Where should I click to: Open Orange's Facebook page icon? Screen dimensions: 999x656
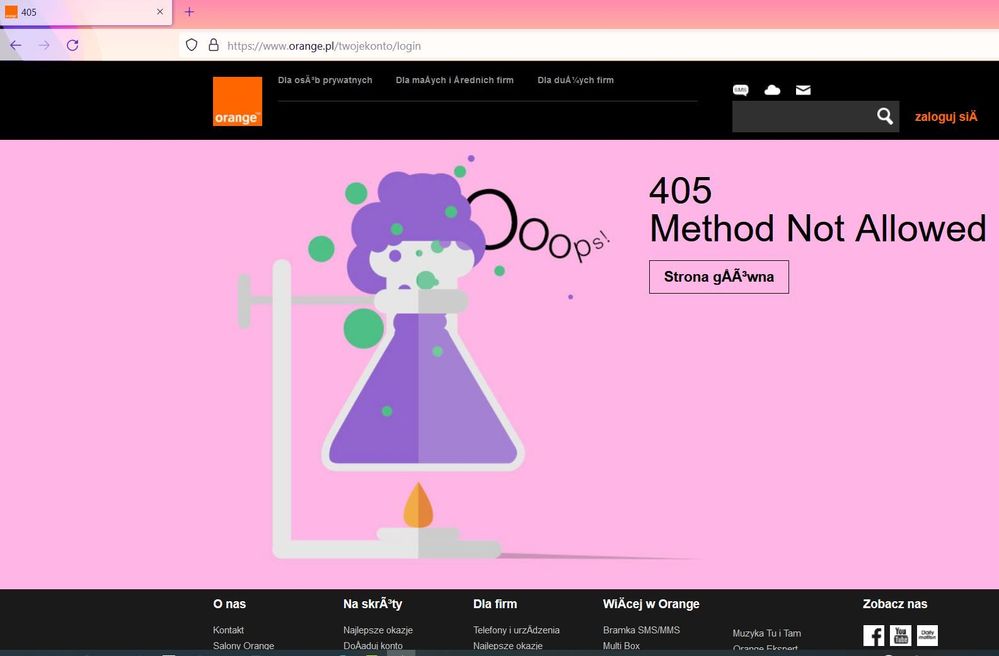[873, 636]
